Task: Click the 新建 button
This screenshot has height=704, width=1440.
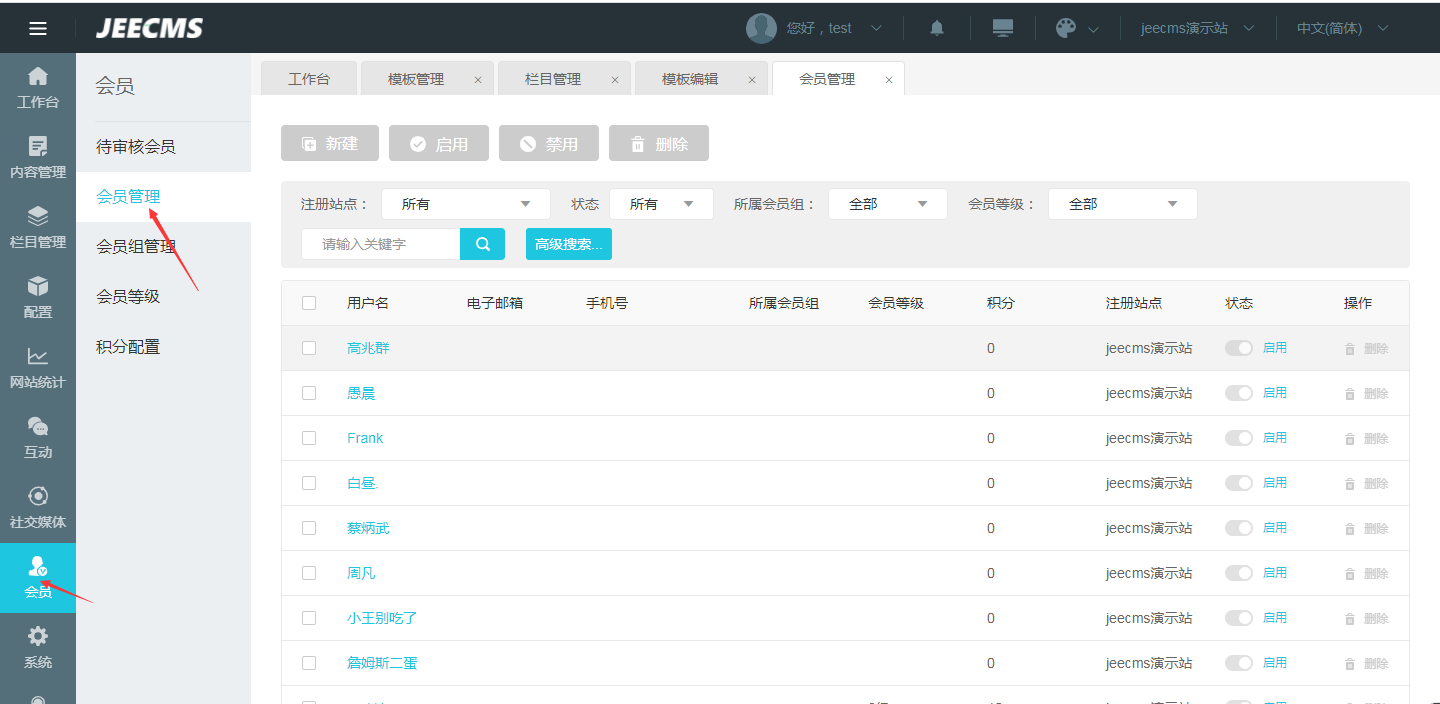Action: (330, 143)
